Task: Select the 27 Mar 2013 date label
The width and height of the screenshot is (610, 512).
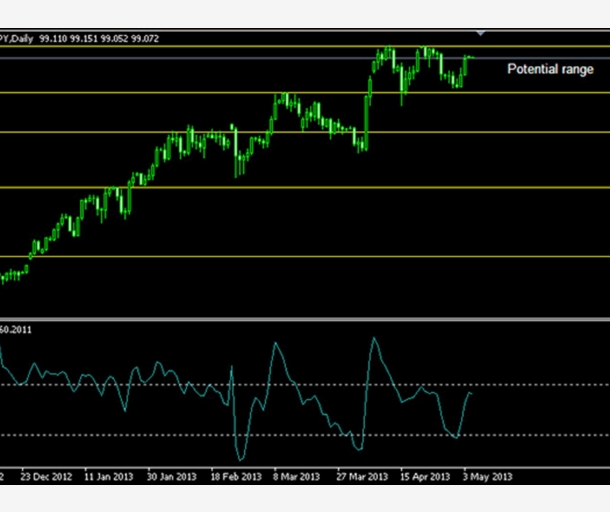Action: click(362, 477)
